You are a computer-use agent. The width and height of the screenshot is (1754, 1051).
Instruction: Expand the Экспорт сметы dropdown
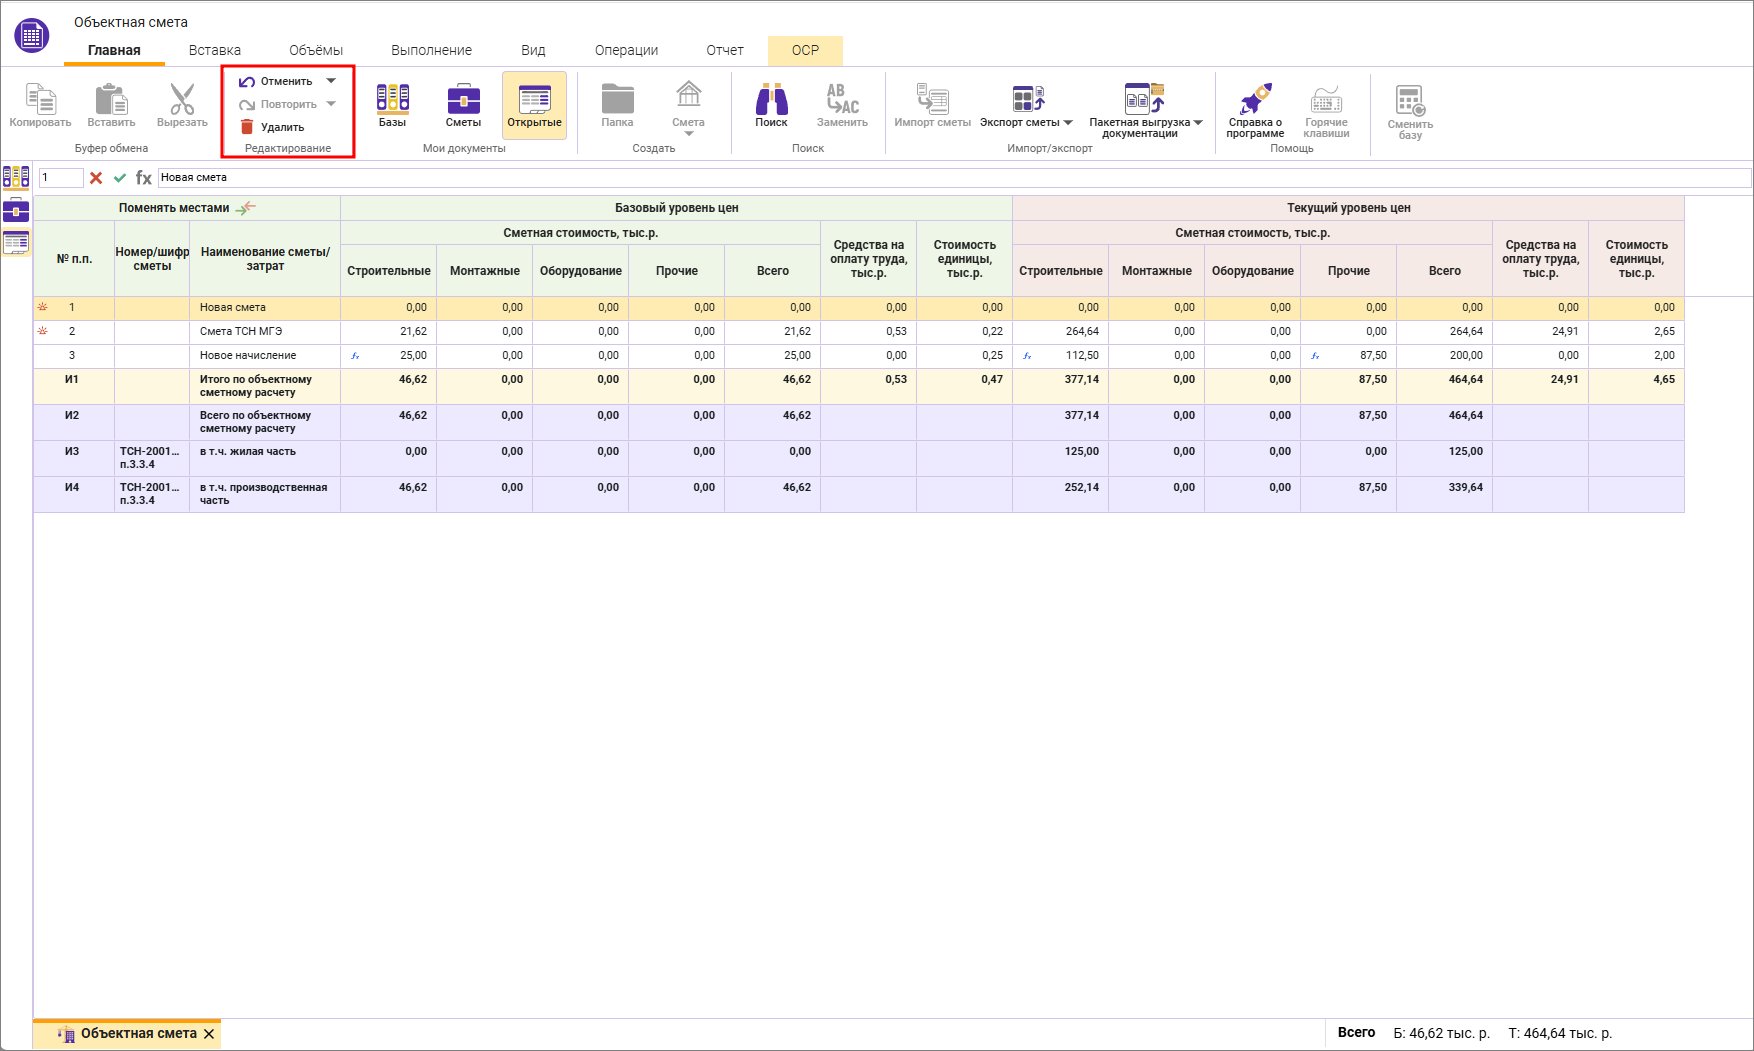(x=1068, y=123)
